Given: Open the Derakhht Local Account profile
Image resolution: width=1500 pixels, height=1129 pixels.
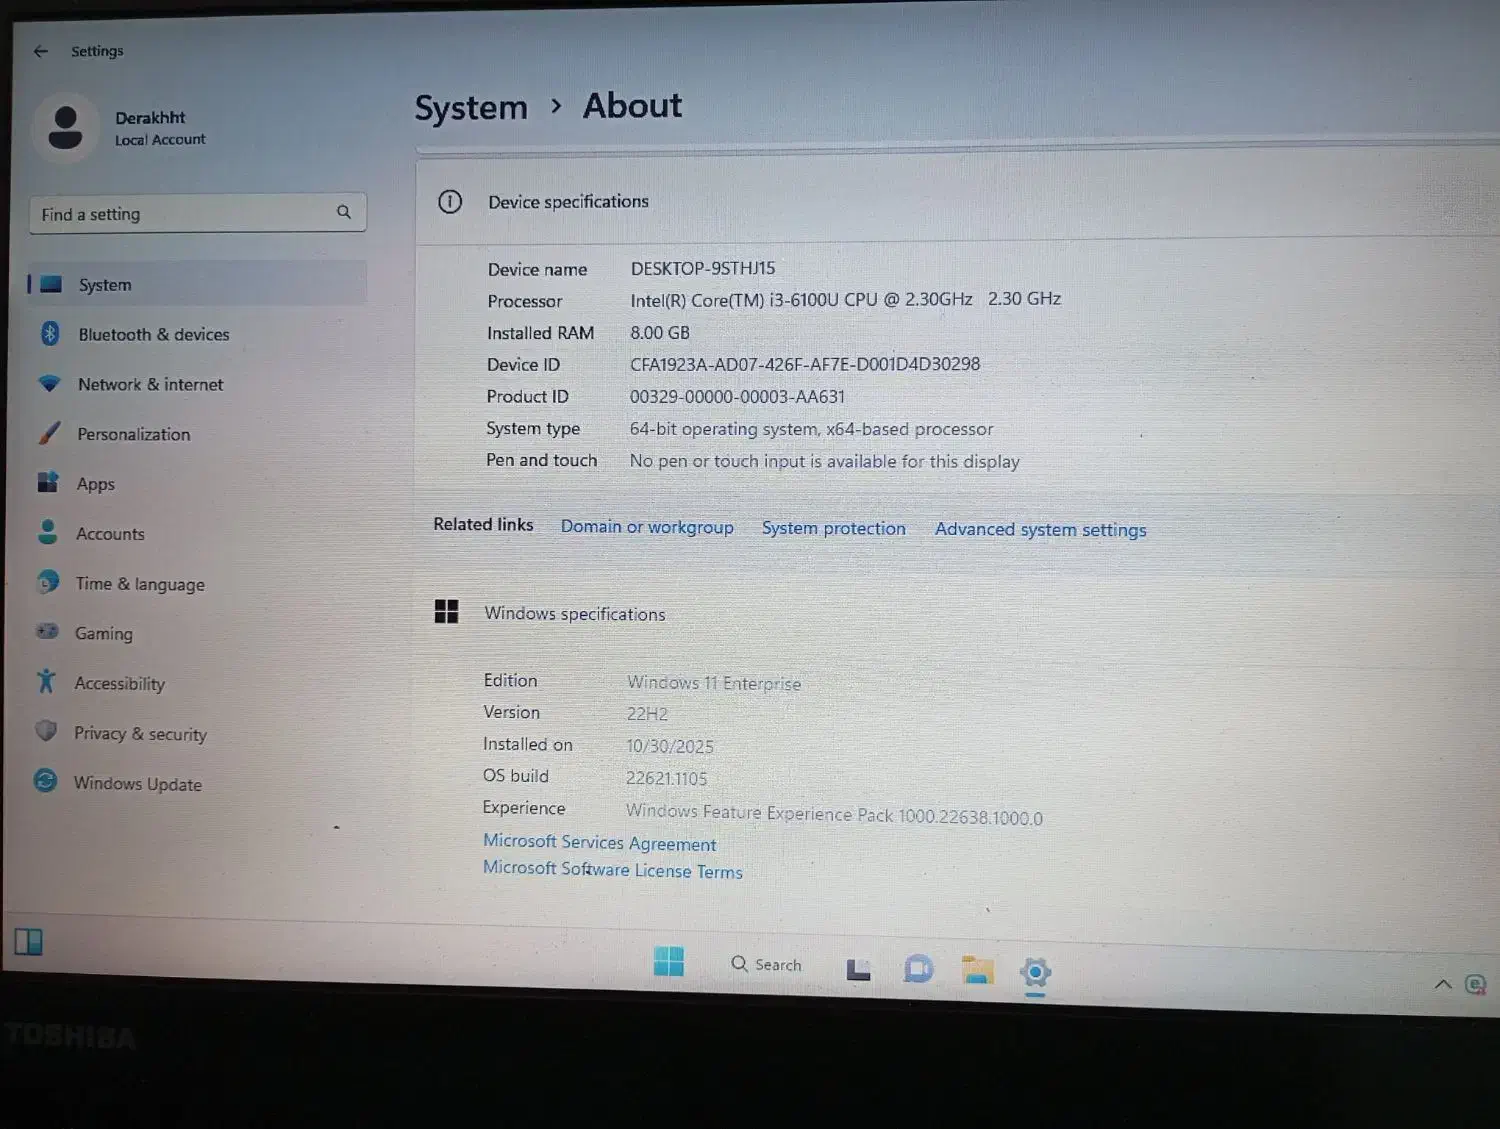Looking at the screenshot, I should pos(120,127).
